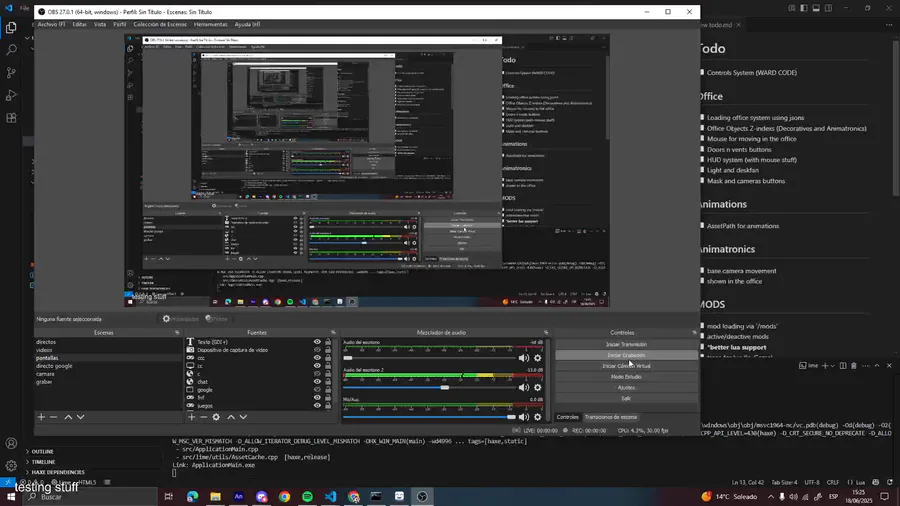Click Salir button in Controles

626,399
